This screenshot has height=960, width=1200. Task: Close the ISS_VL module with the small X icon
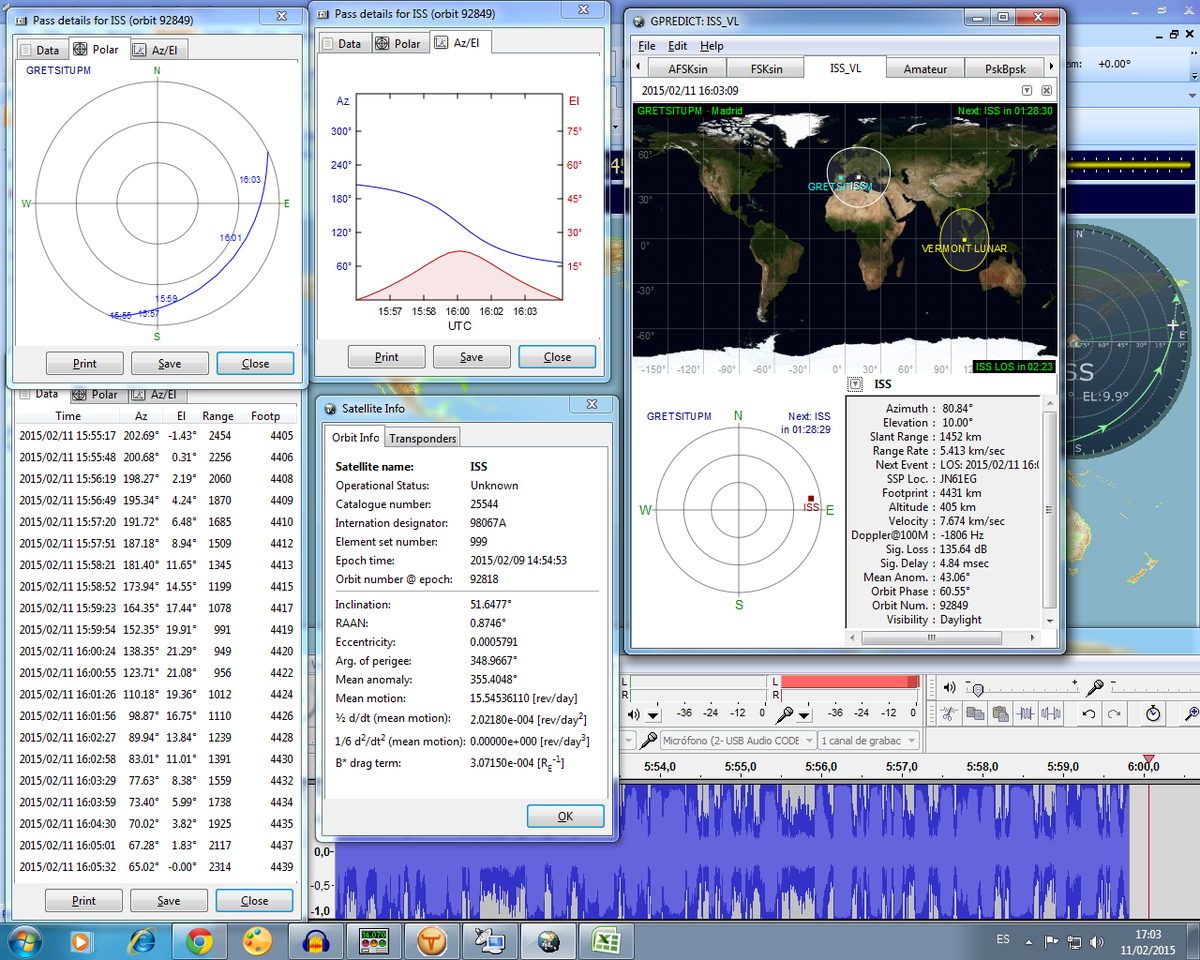1046,90
